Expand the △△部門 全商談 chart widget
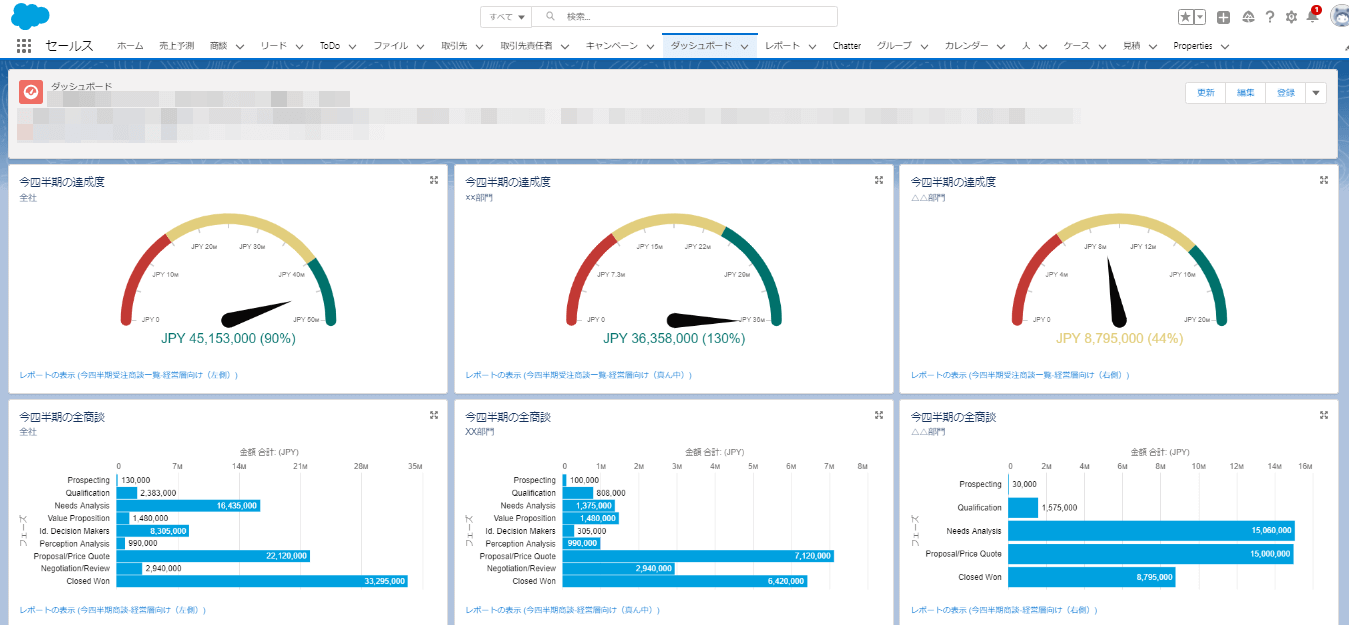1349x625 pixels. 1323,414
